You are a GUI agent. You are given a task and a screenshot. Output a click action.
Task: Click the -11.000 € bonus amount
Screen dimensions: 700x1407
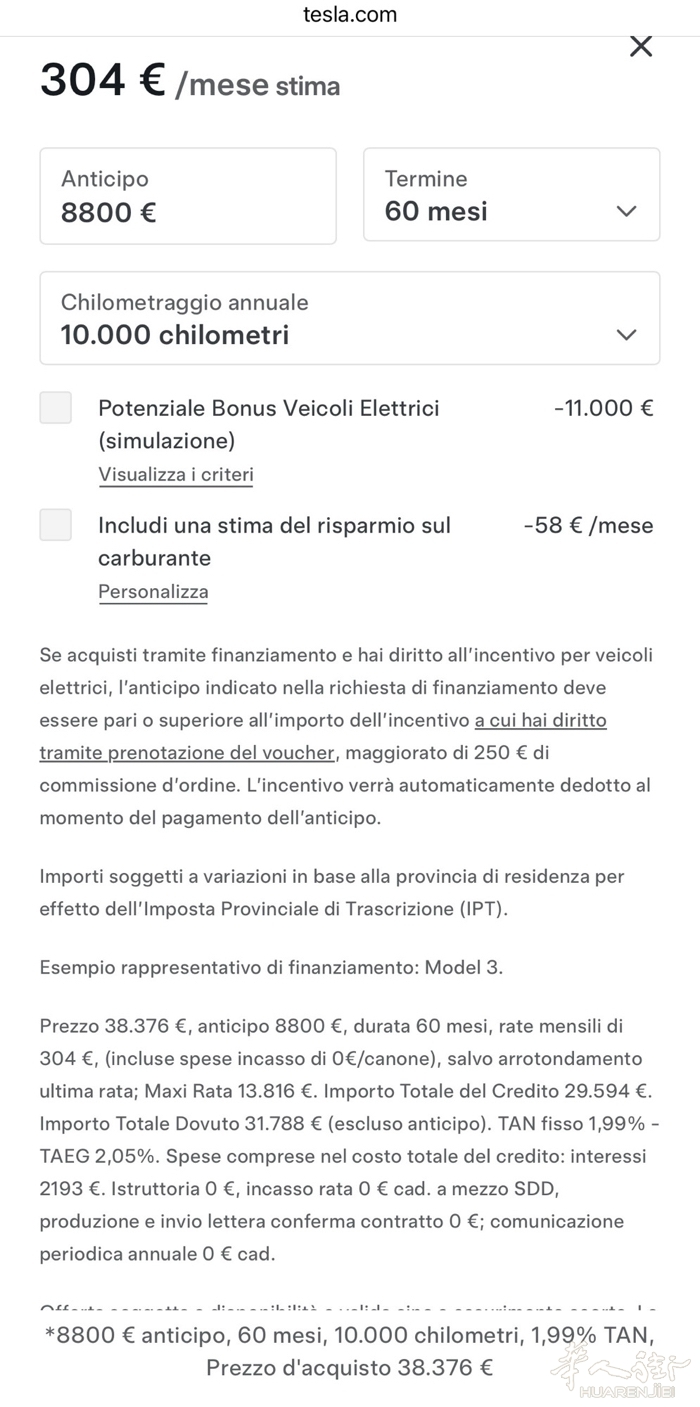click(x=603, y=408)
